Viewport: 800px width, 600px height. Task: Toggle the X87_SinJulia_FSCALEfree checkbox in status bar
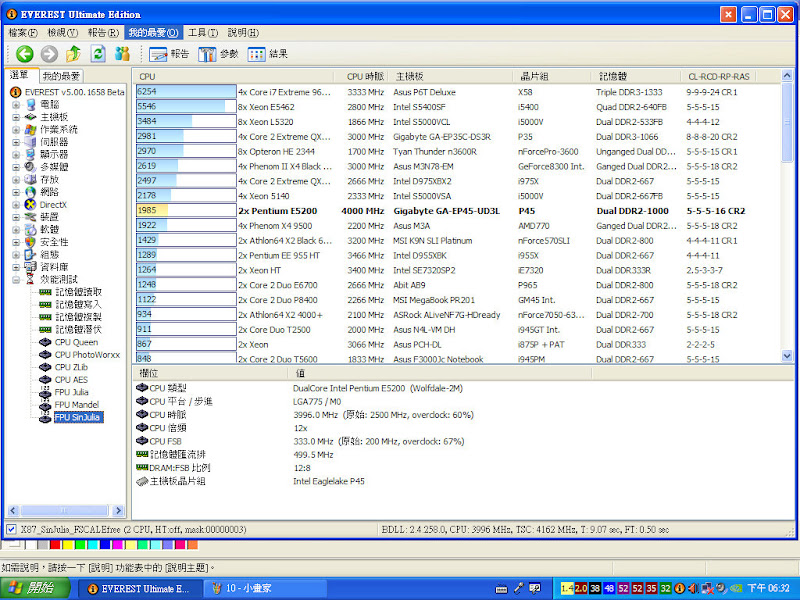tap(11, 529)
